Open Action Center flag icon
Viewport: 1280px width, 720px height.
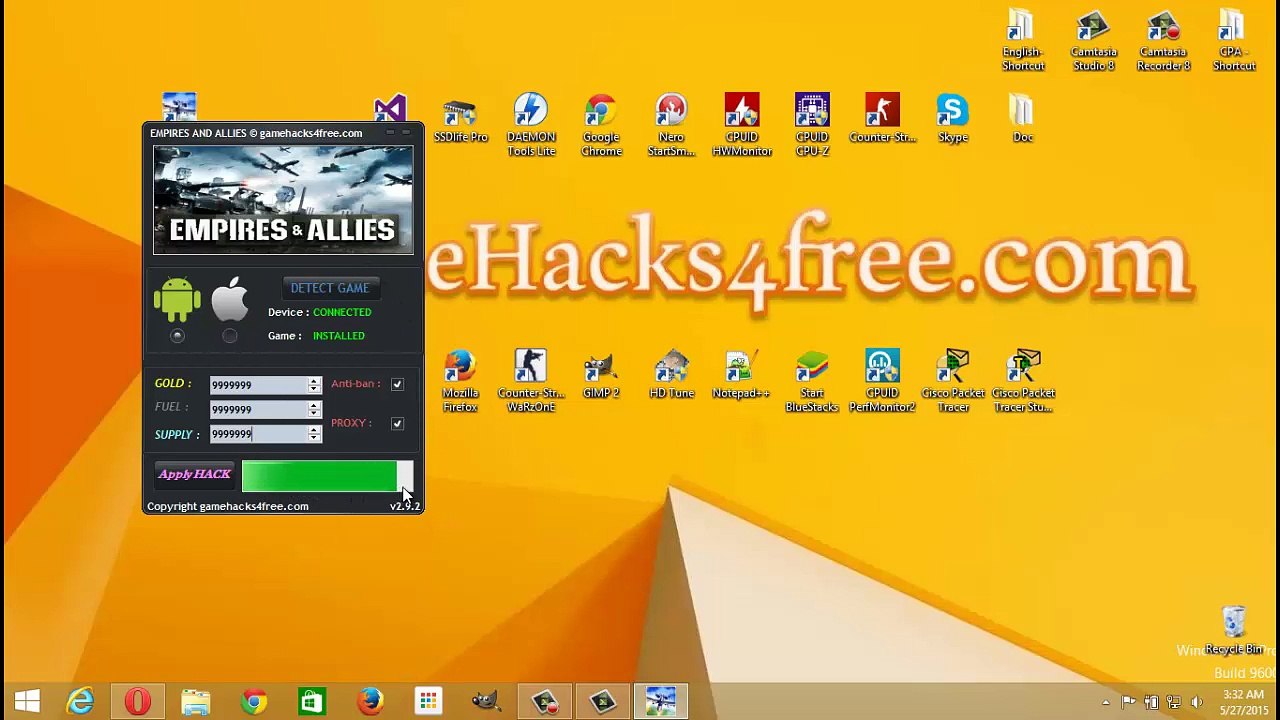[1128, 702]
